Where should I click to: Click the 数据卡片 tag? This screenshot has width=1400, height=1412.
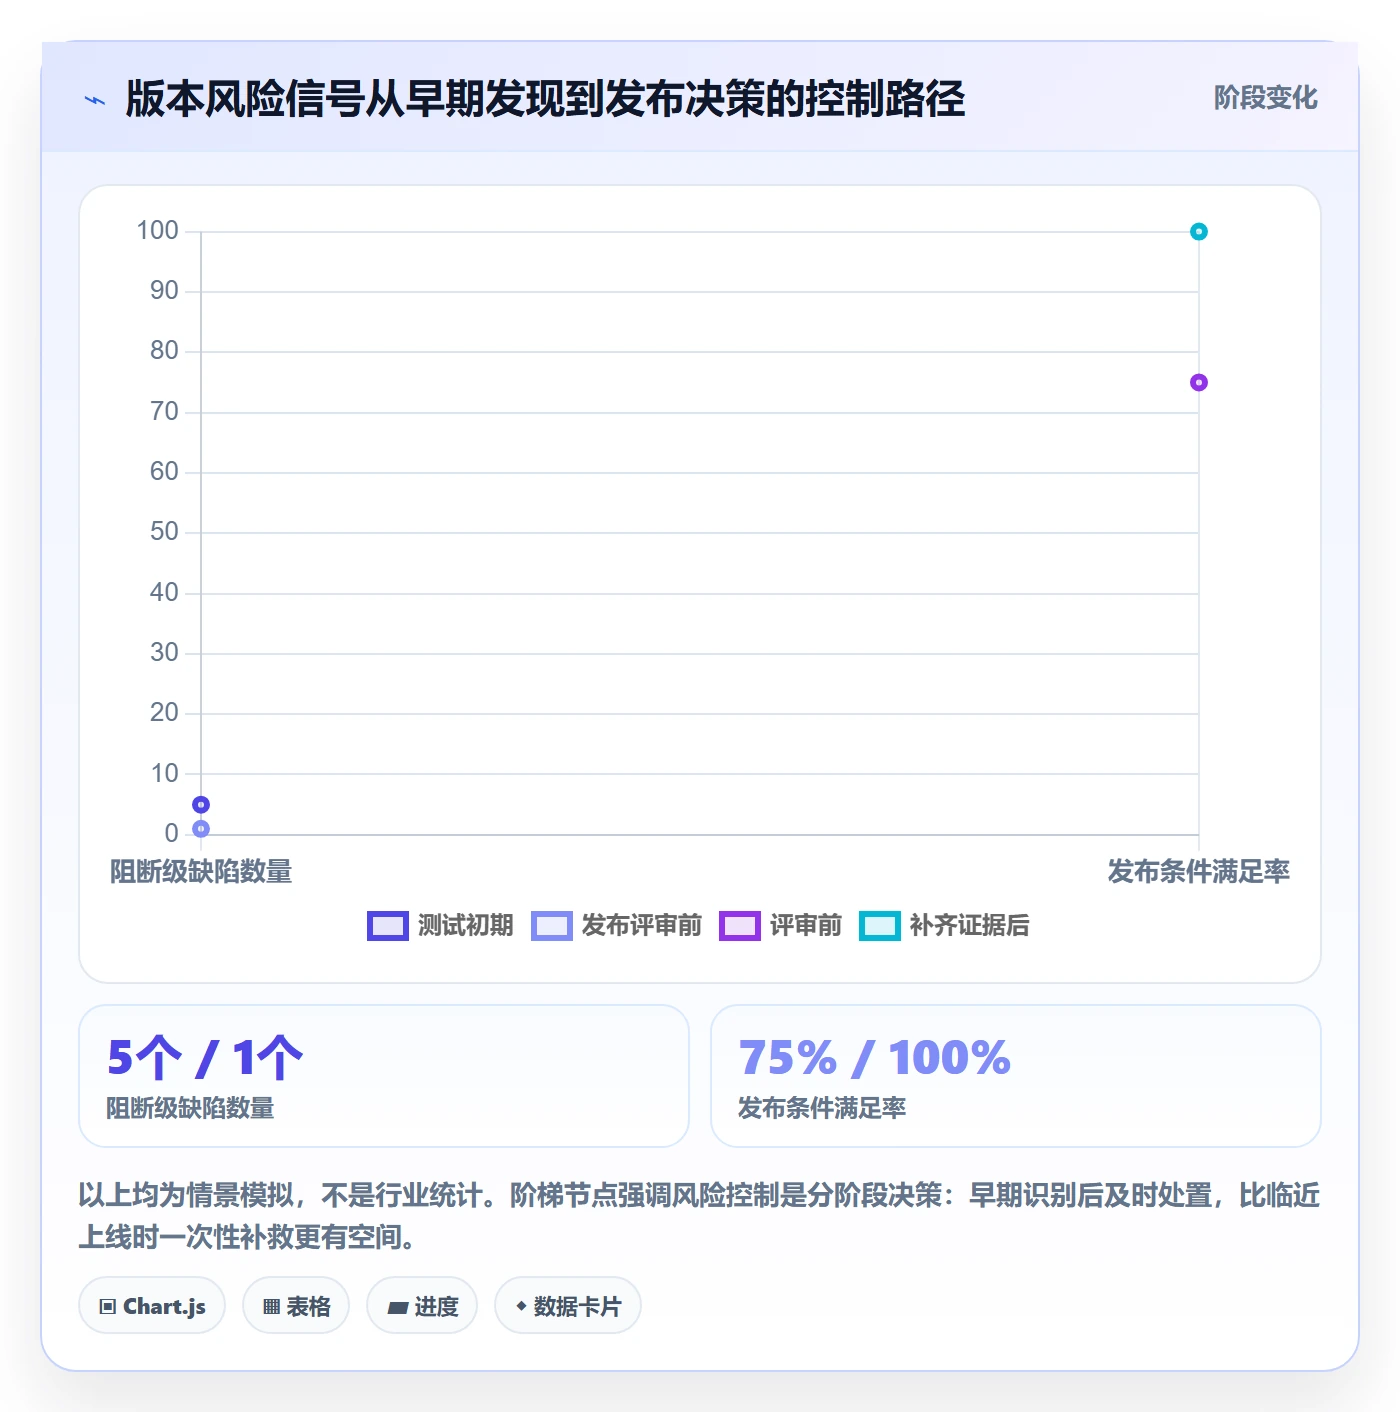(568, 1306)
